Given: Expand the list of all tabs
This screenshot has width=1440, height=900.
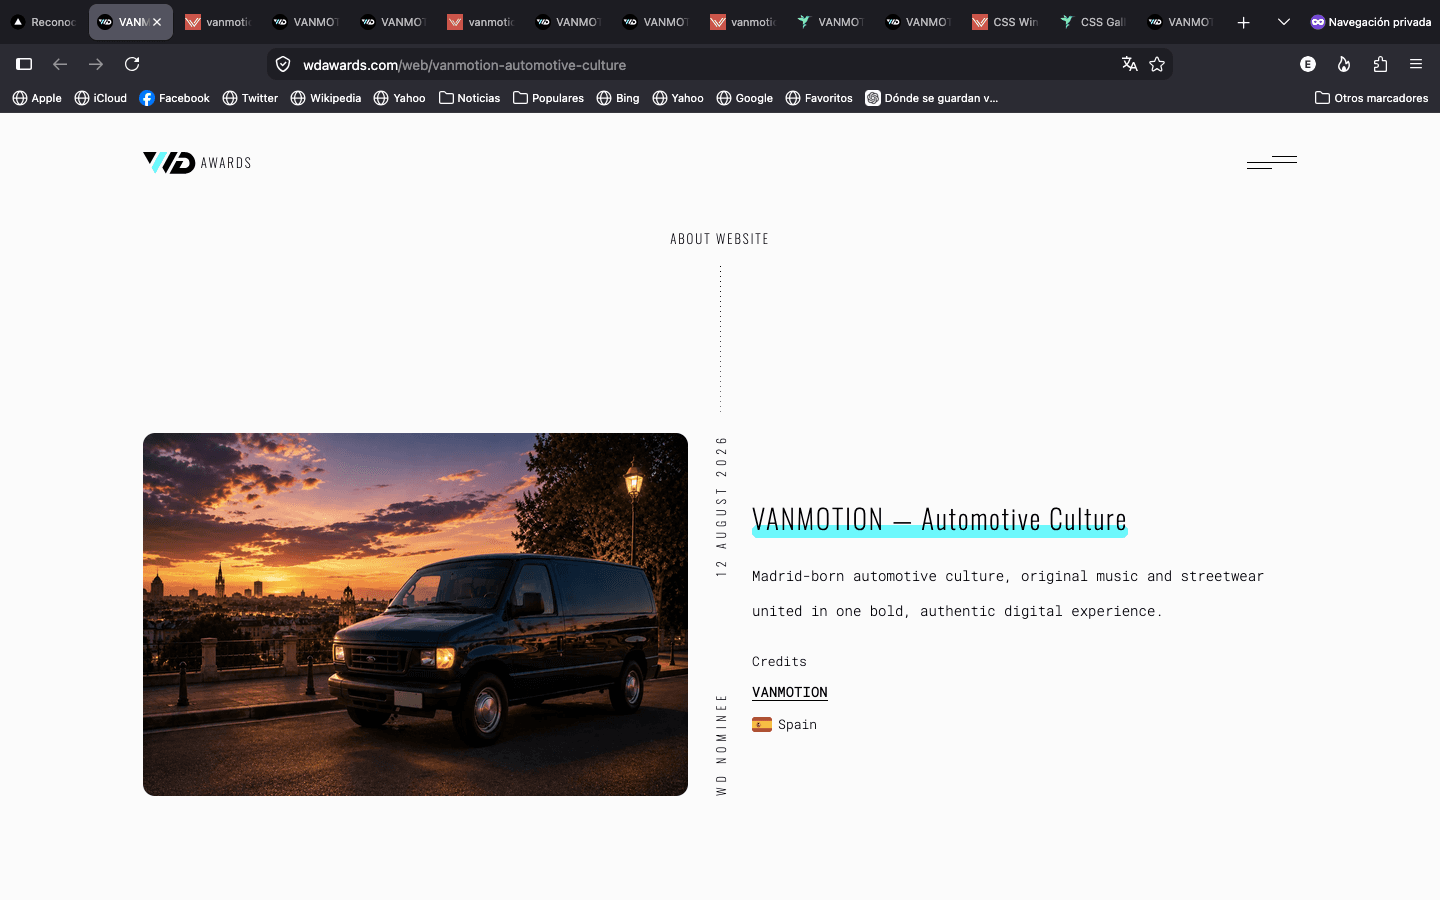Looking at the screenshot, I should [1284, 22].
